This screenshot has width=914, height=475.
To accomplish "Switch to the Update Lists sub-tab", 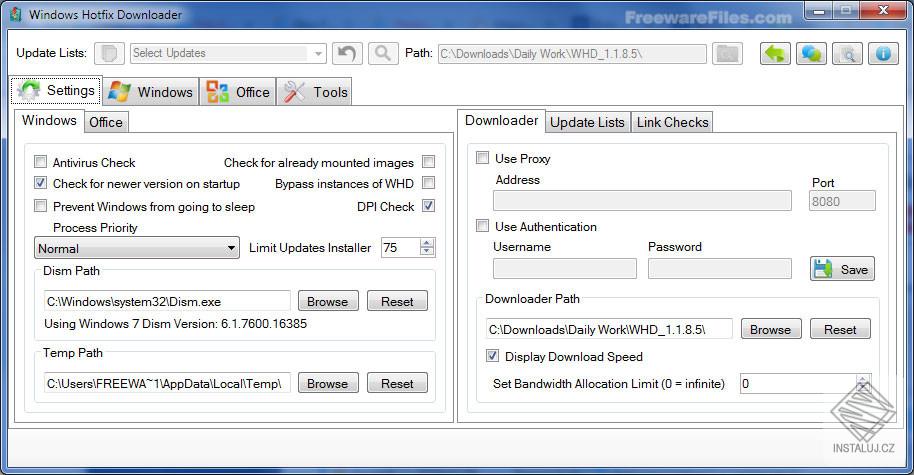I will [x=588, y=122].
